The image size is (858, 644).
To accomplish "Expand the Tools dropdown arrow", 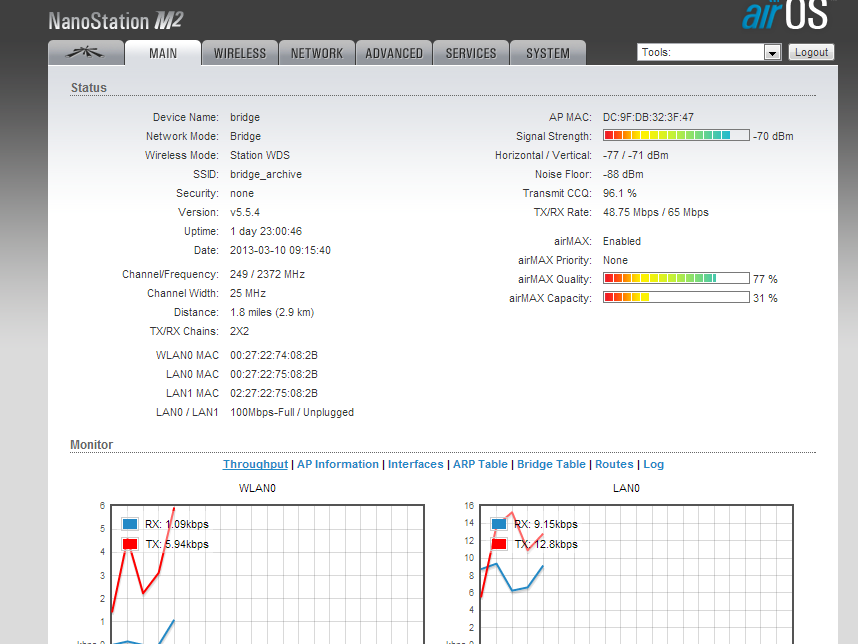I will (x=772, y=52).
